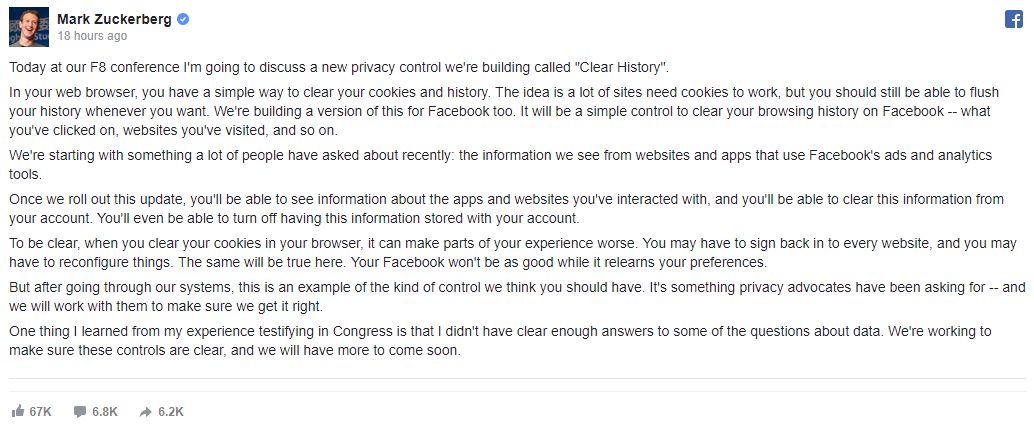1034x428 pixels.
Task: Click the paragraph beginning "Once we roll out"
Action: coord(506,209)
